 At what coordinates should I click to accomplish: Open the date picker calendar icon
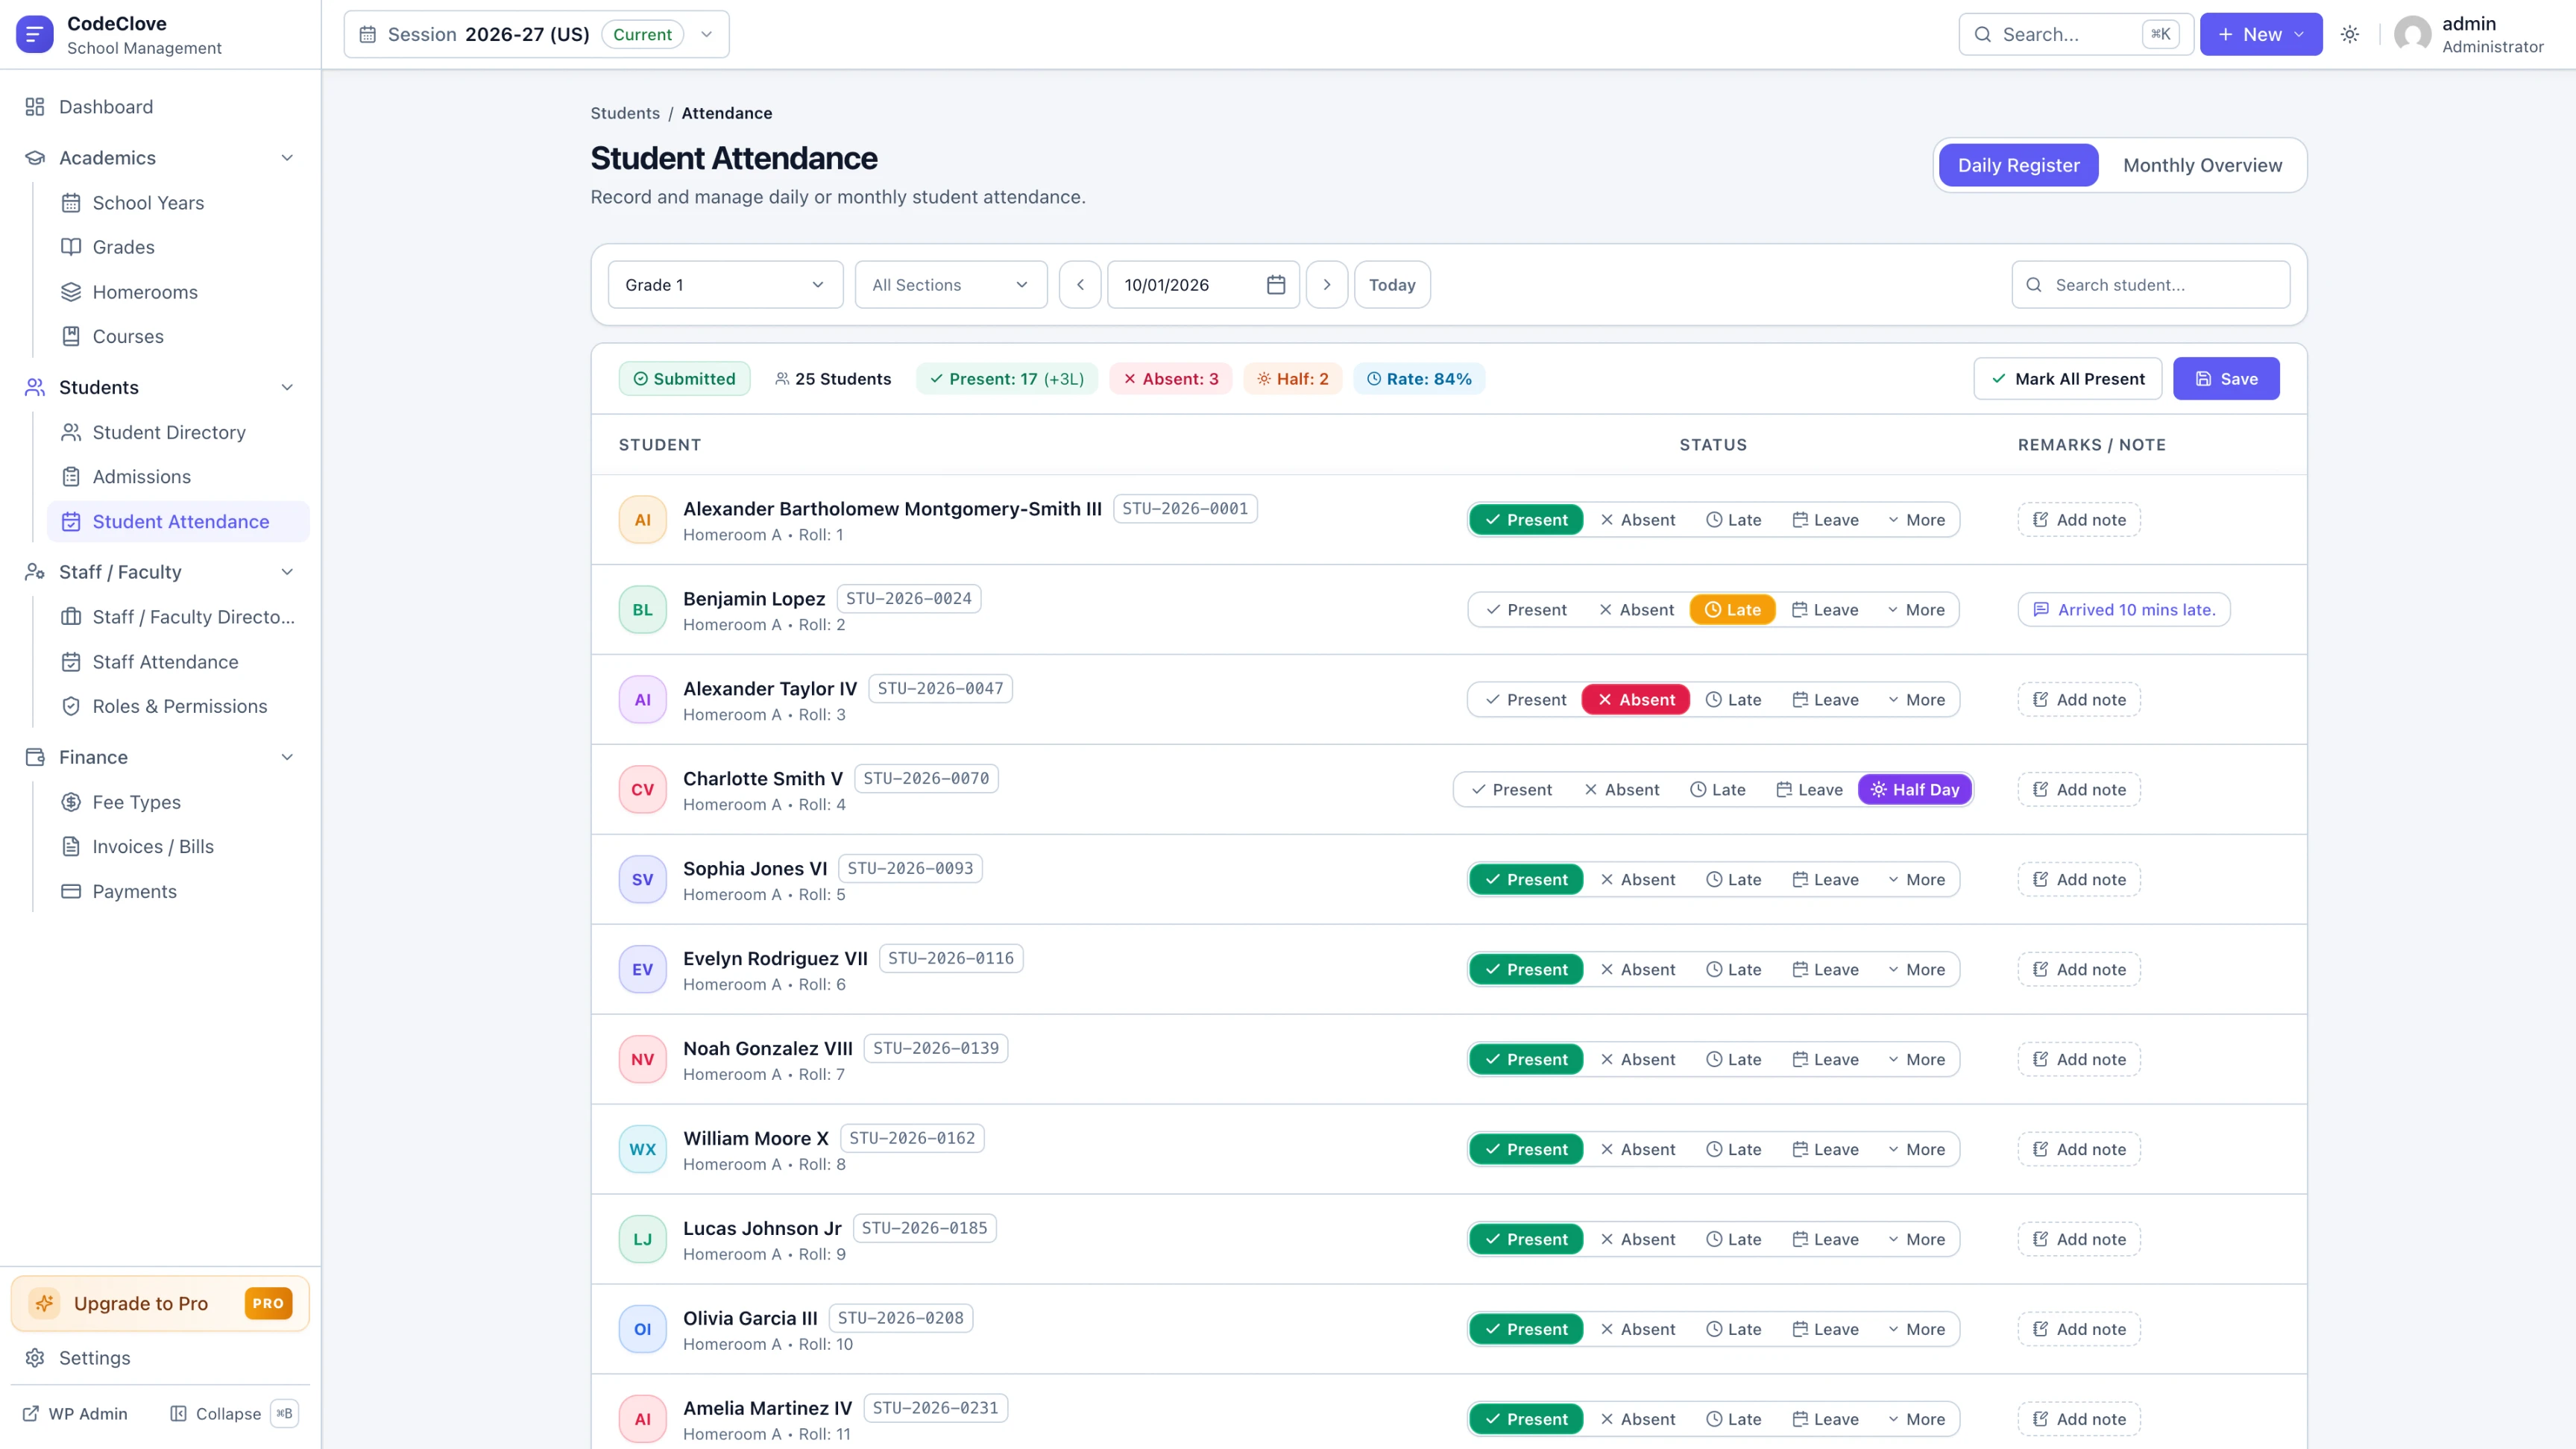(1276, 285)
